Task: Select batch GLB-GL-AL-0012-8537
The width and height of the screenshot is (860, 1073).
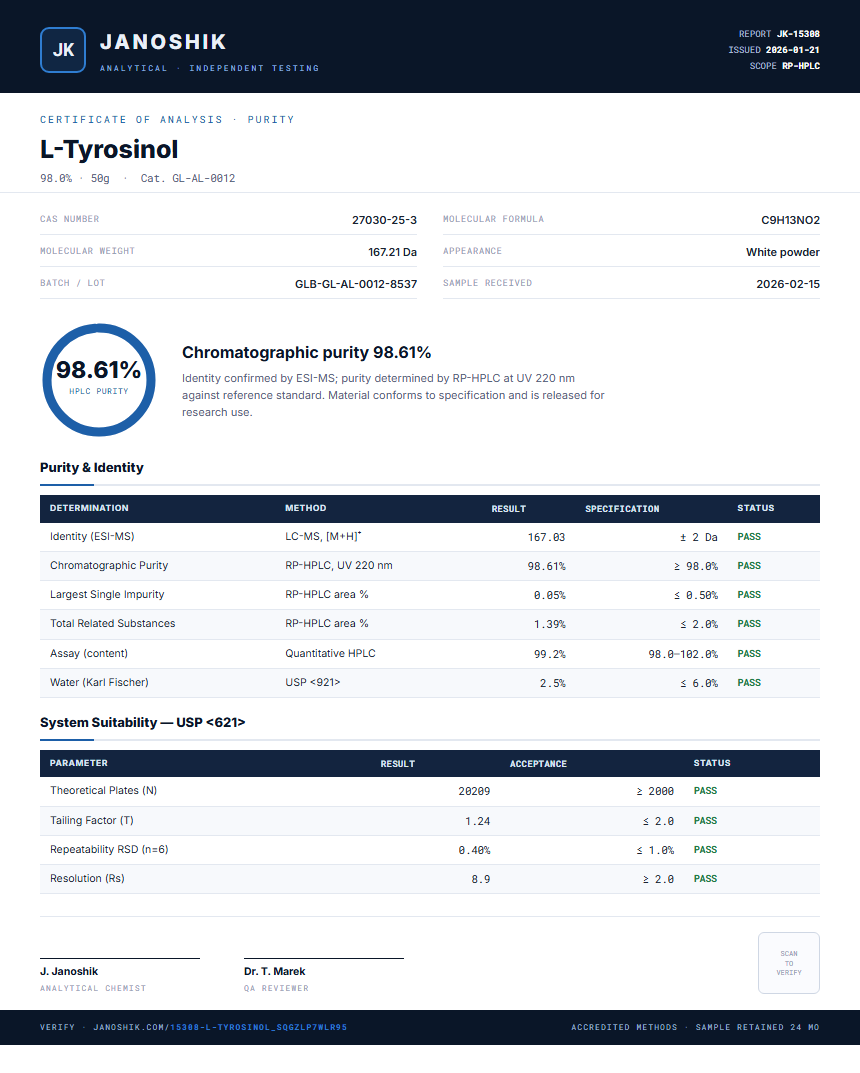Action: 356,284
